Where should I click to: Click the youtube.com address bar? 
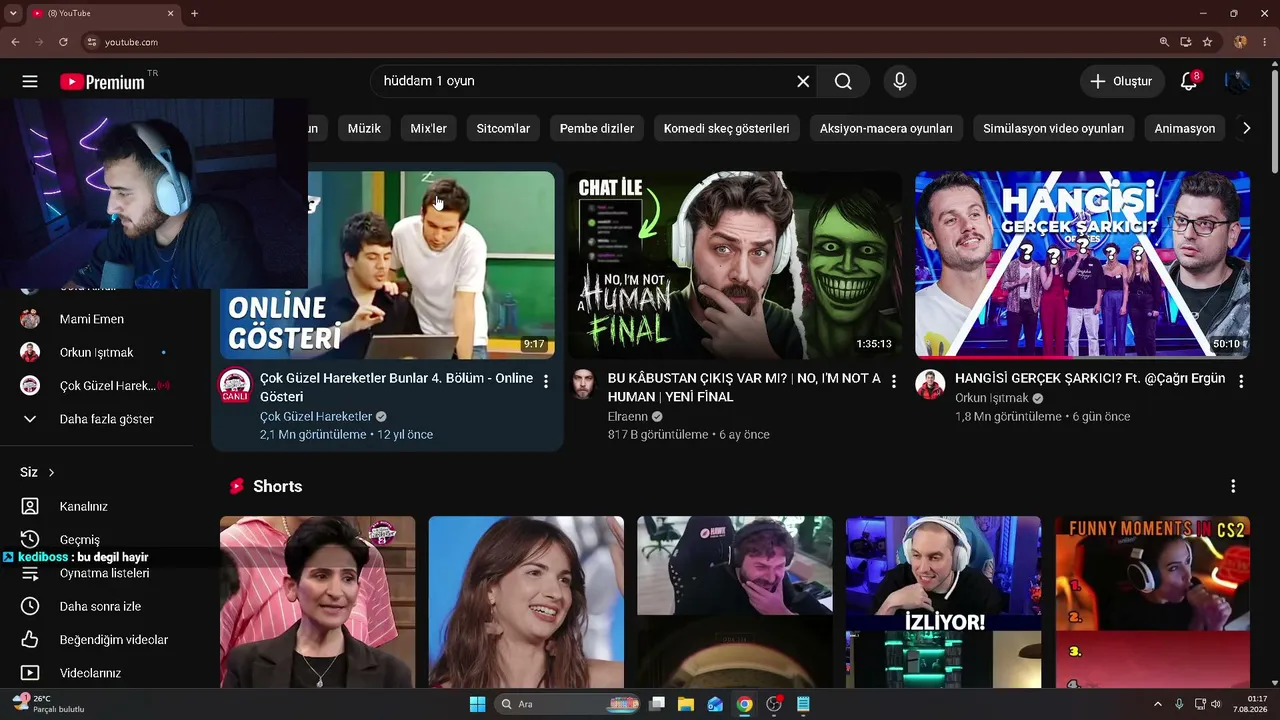tap(620, 42)
